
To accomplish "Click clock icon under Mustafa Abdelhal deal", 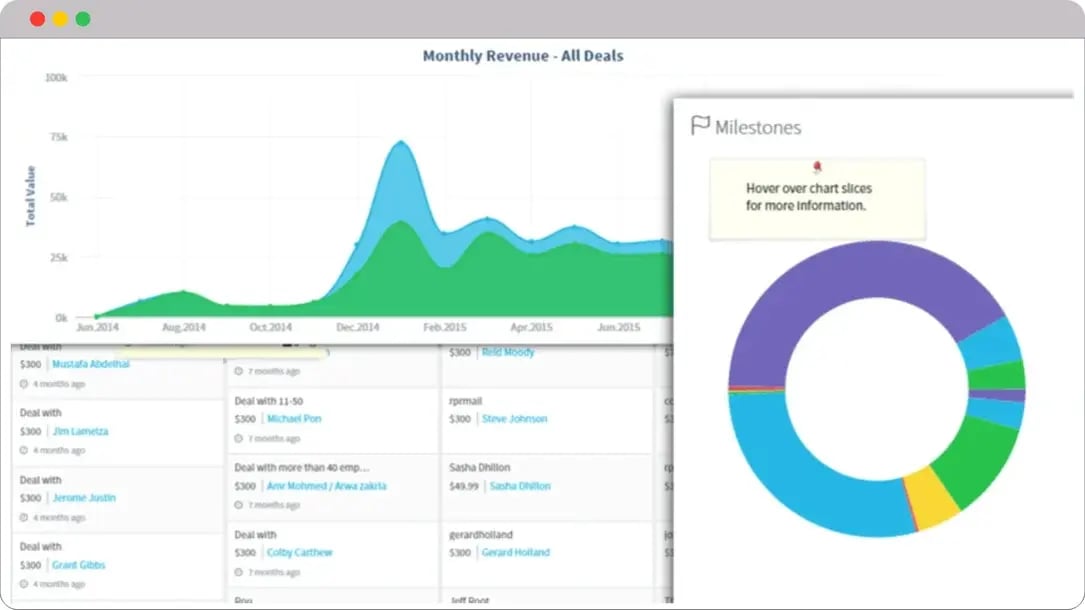I will (24, 384).
